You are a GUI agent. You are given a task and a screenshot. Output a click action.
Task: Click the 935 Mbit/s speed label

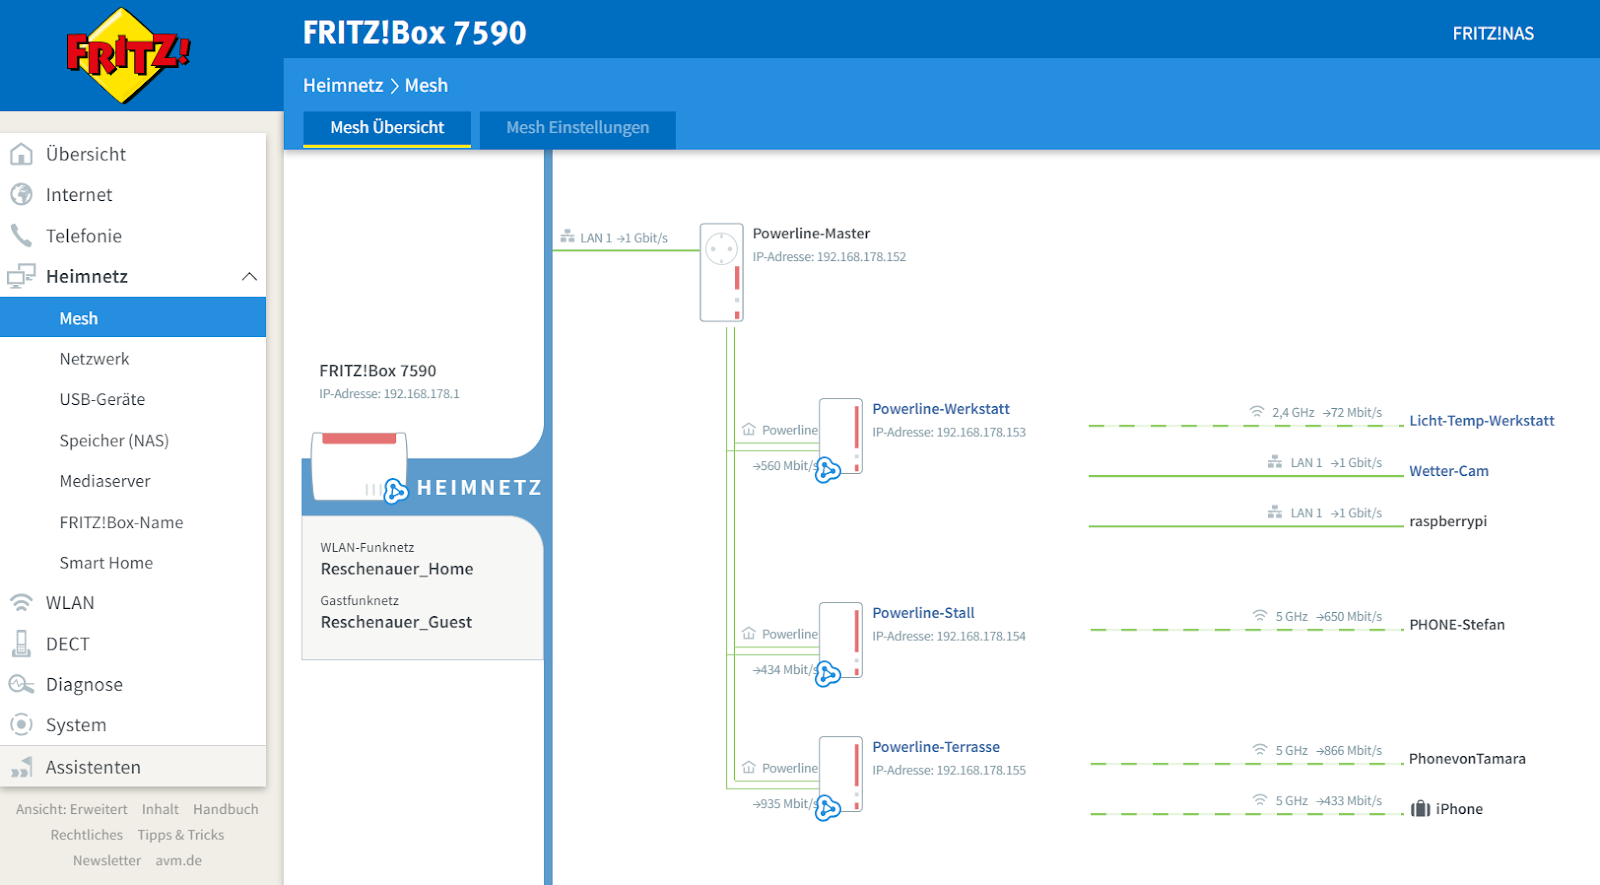(x=785, y=804)
